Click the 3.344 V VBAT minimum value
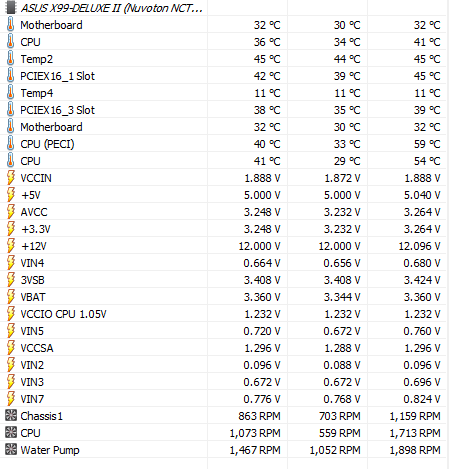Image resolution: width=449 pixels, height=469 pixels. (x=342, y=297)
